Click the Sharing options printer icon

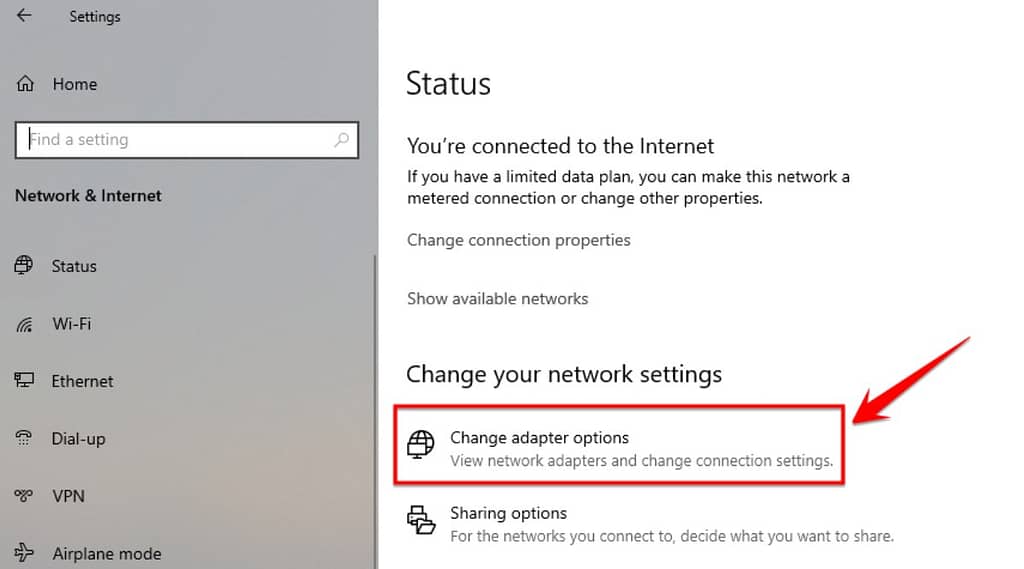(421, 521)
